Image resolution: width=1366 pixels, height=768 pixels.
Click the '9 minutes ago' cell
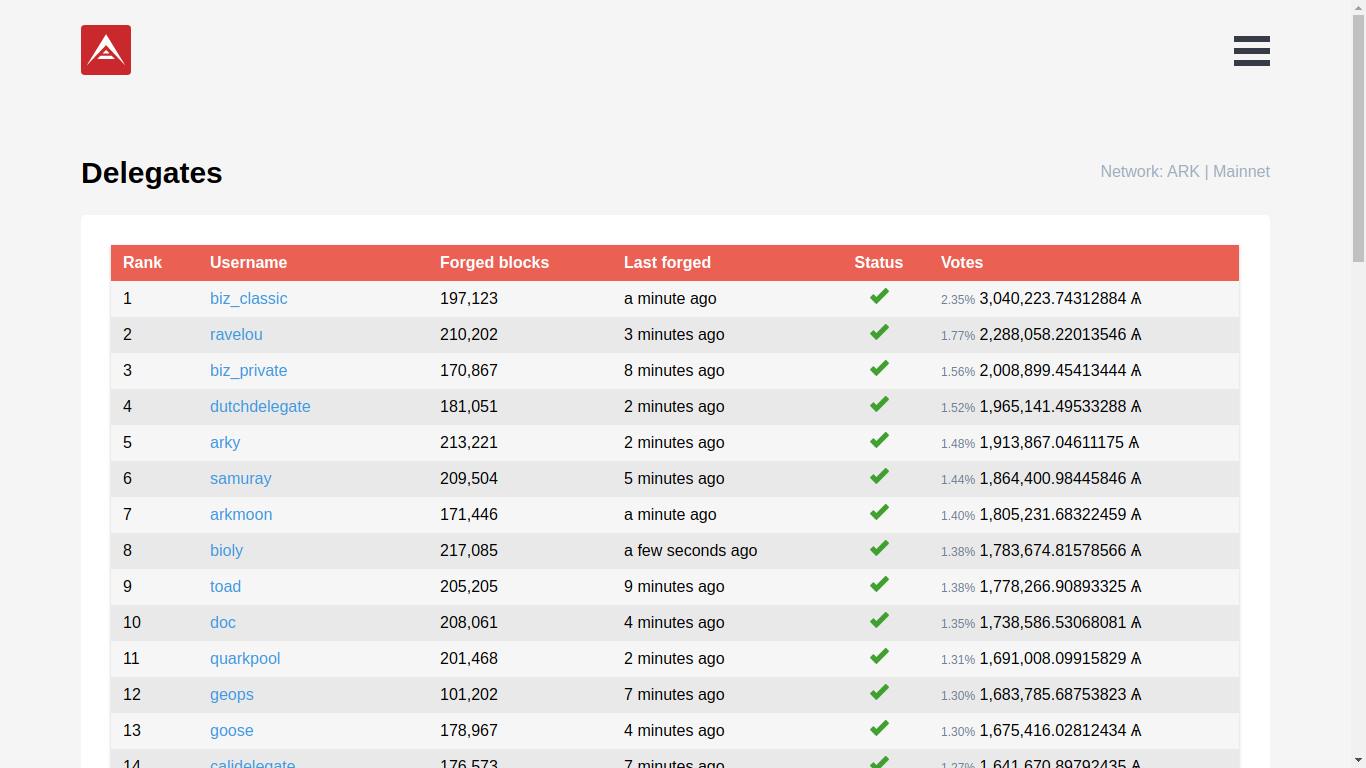(x=674, y=587)
